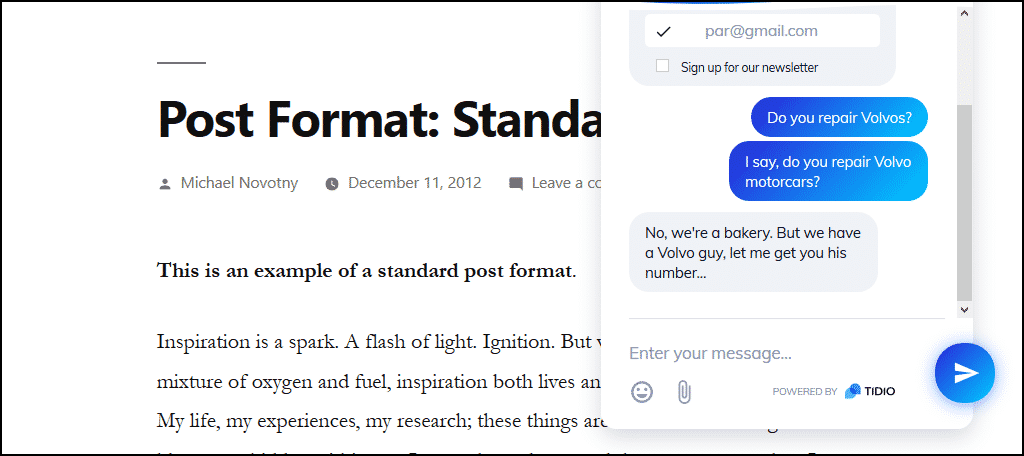
Task: Click the comment bubble icon
Action: coord(516,184)
